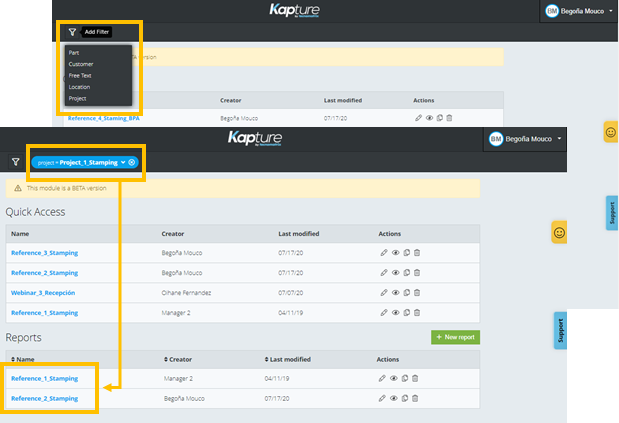Edit Reference_1_Stamping in Quick Access
This screenshot has width=619, height=423.
point(384,313)
